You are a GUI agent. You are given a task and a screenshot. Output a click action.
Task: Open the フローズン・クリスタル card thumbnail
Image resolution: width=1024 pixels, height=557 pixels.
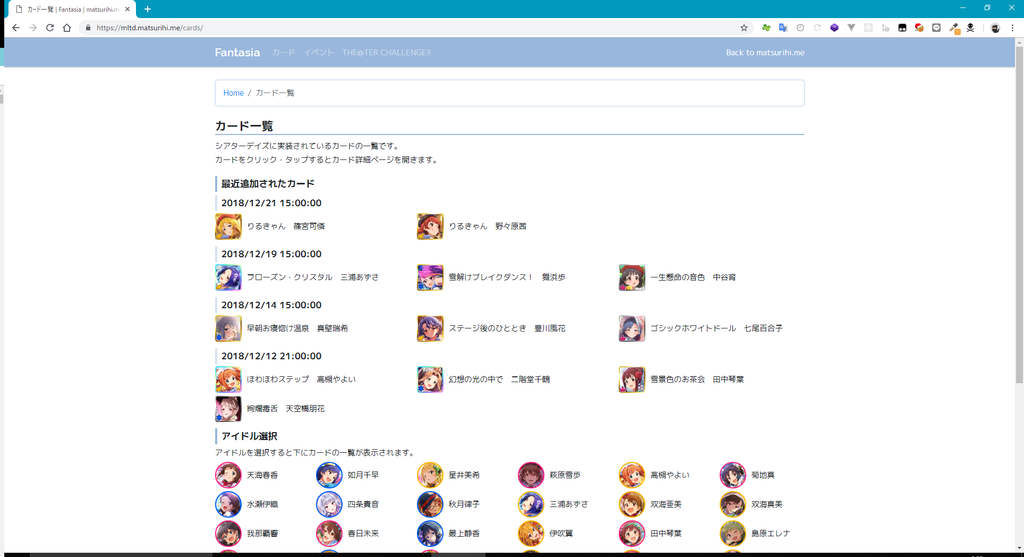(x=228, y=278)
